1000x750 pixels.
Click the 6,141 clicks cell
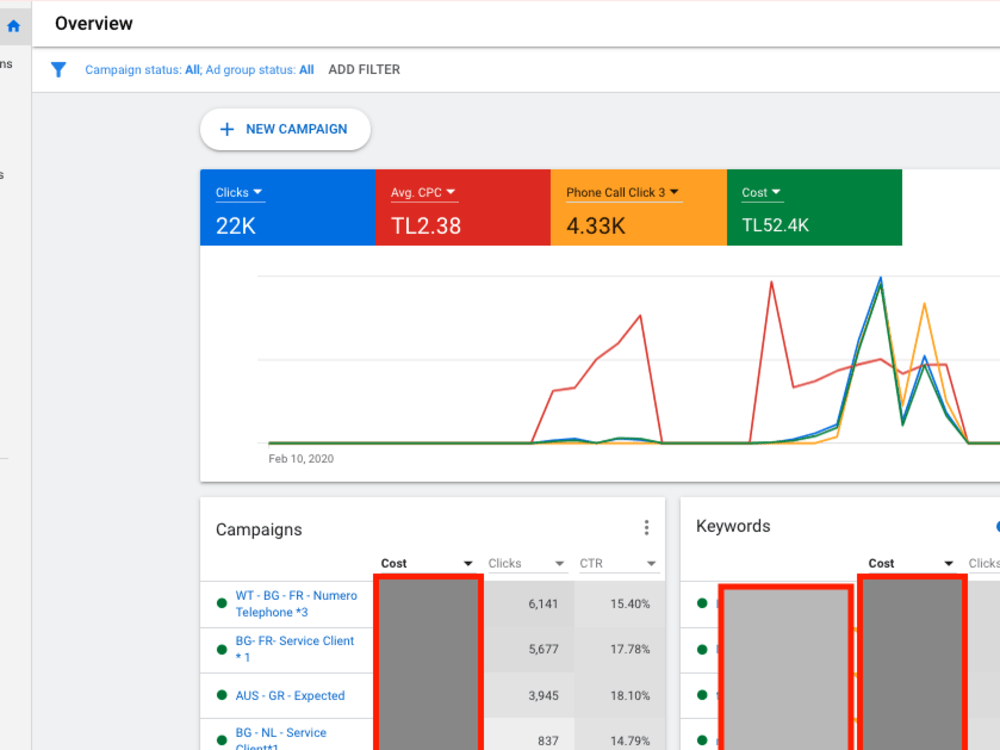(x=543, y=604)
